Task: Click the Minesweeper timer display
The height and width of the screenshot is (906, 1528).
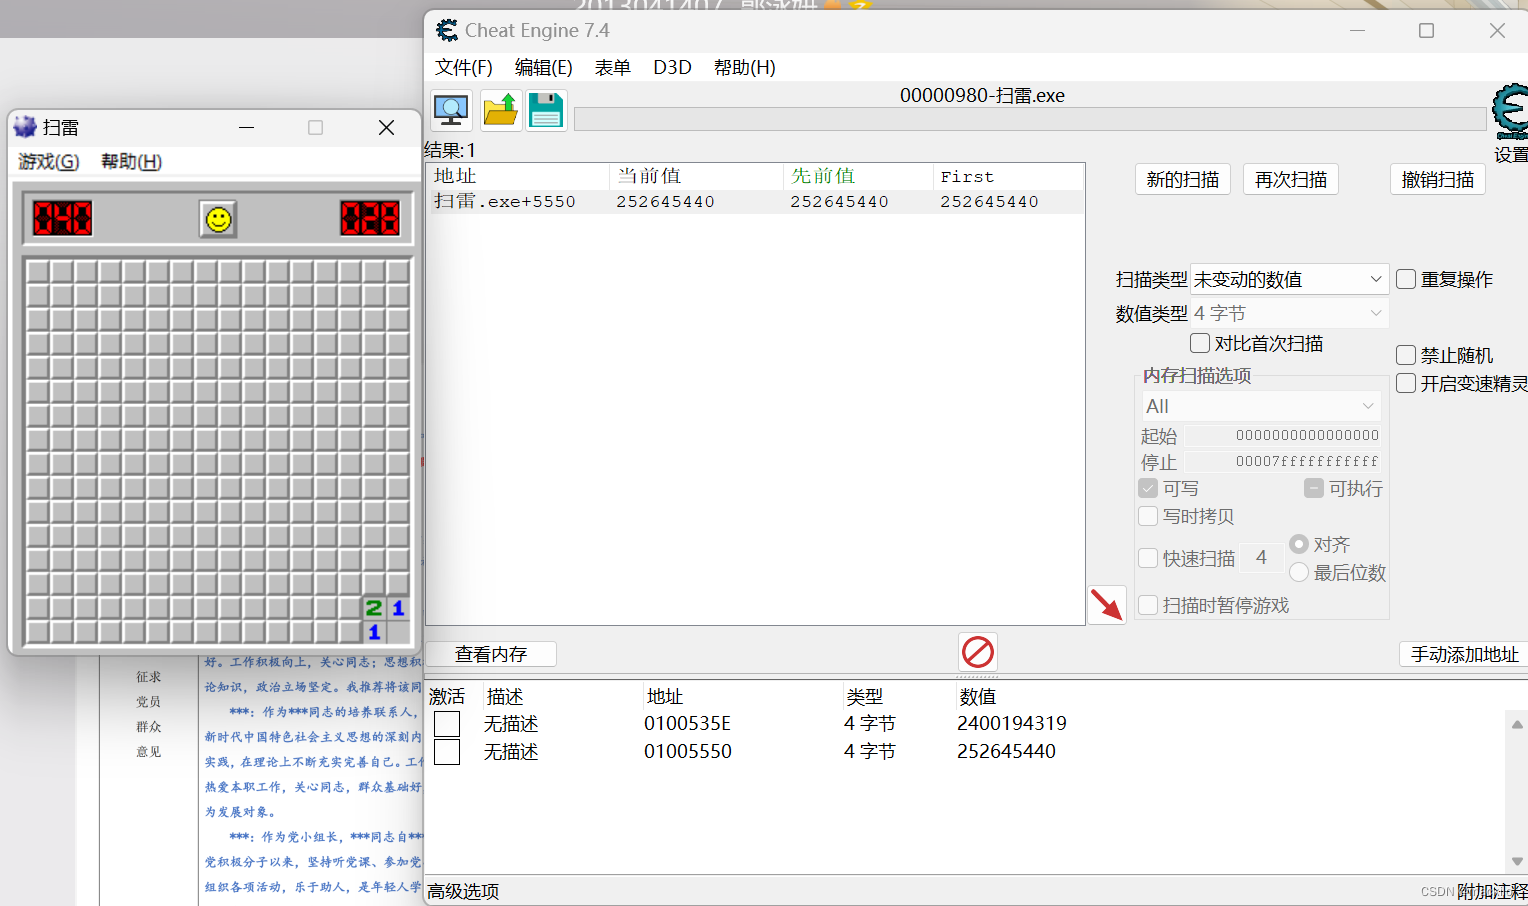Action: [x=370, y=218]
